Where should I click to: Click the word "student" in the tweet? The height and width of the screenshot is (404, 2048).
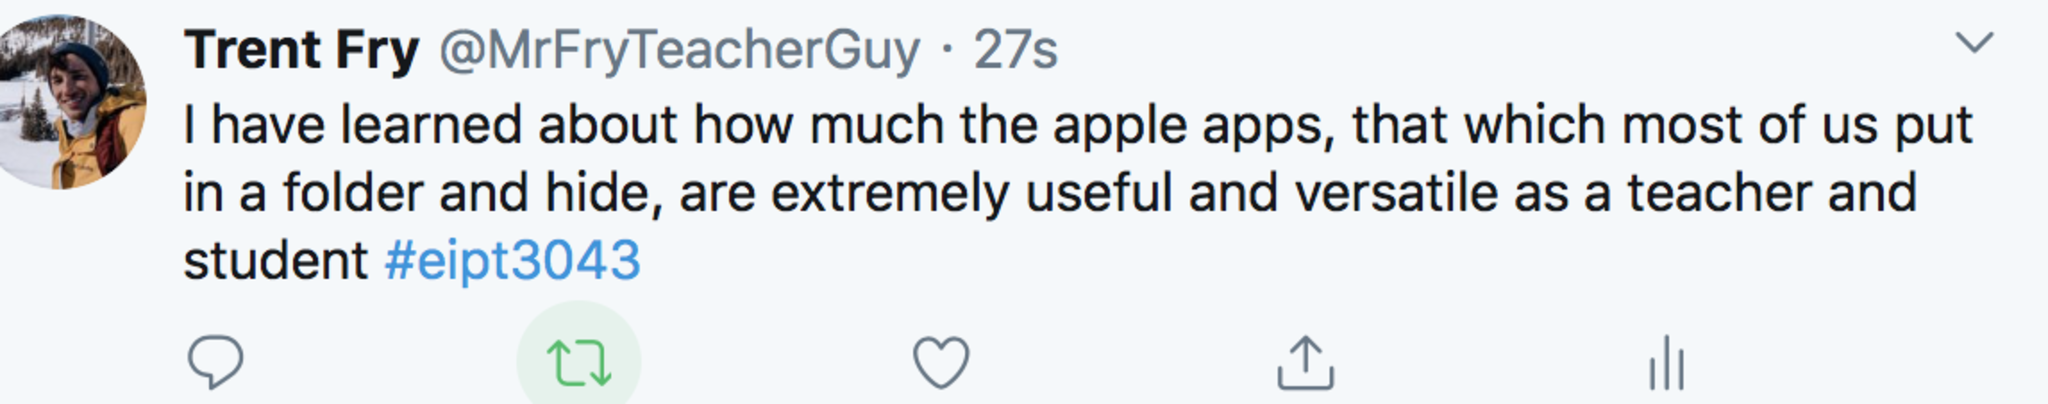(276, 261)
